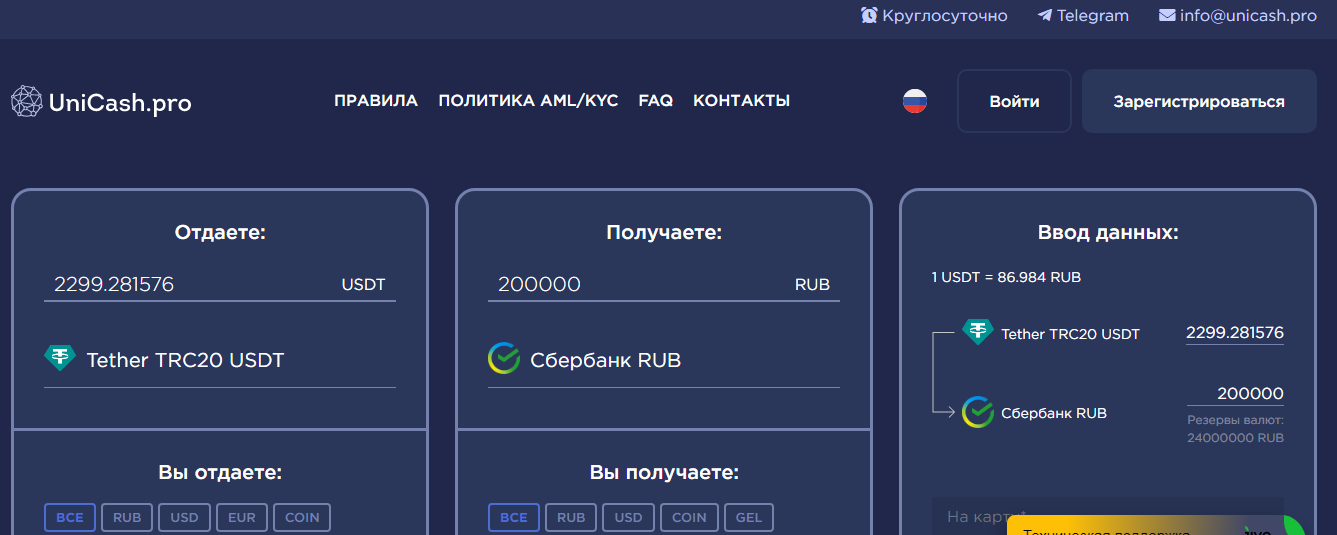
Task: Edit USDT amount in Ввод данных panel
Action: 1235,333
